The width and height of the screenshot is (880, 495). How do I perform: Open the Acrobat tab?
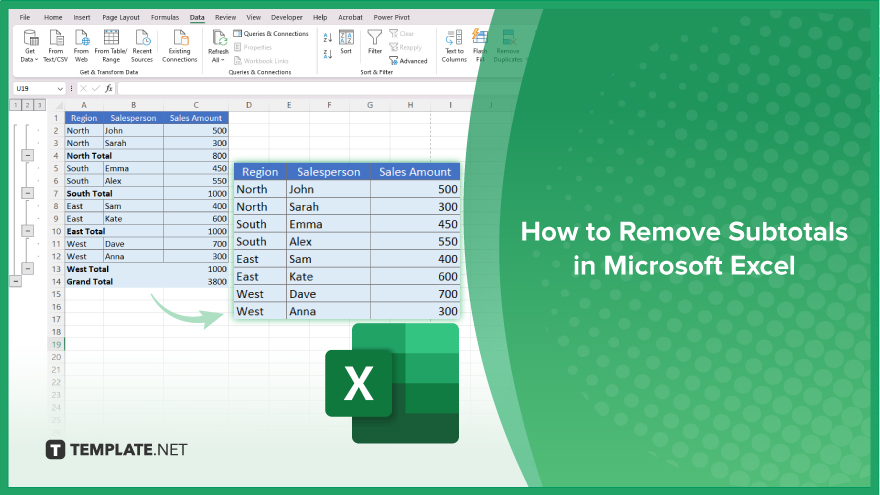coord(350,17)
